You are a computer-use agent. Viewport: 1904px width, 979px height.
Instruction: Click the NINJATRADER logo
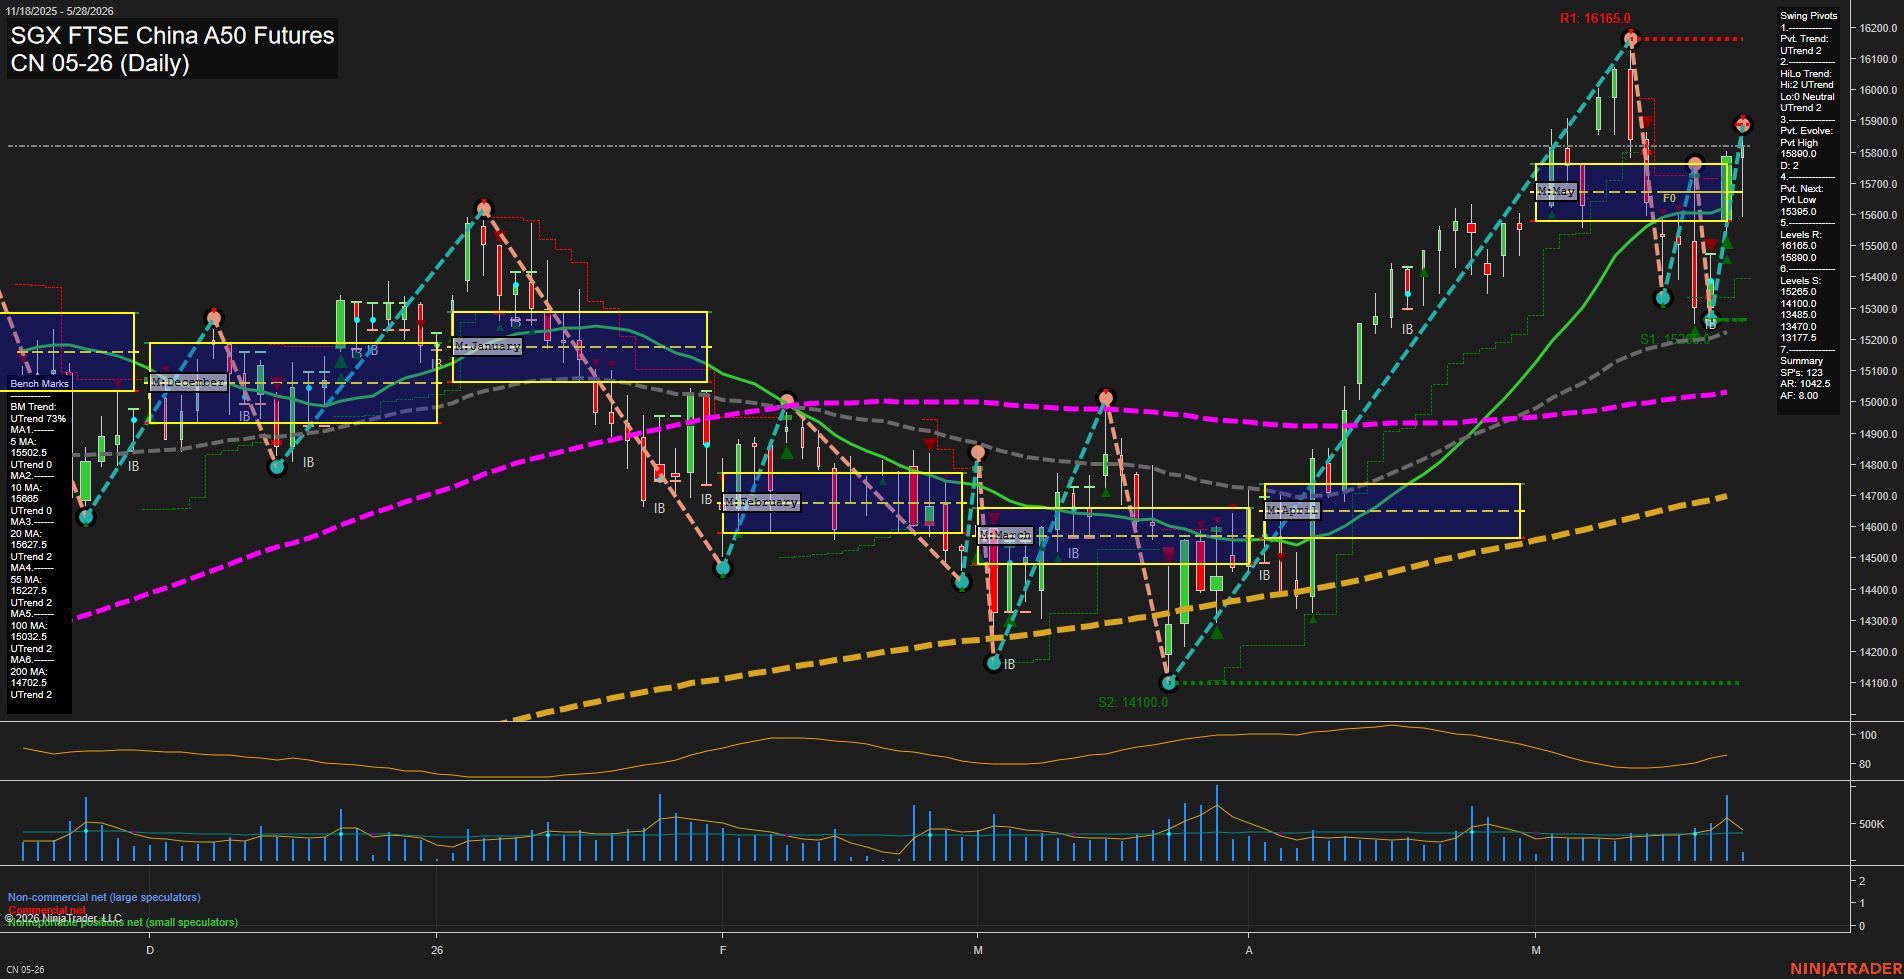coord(1846,968)
